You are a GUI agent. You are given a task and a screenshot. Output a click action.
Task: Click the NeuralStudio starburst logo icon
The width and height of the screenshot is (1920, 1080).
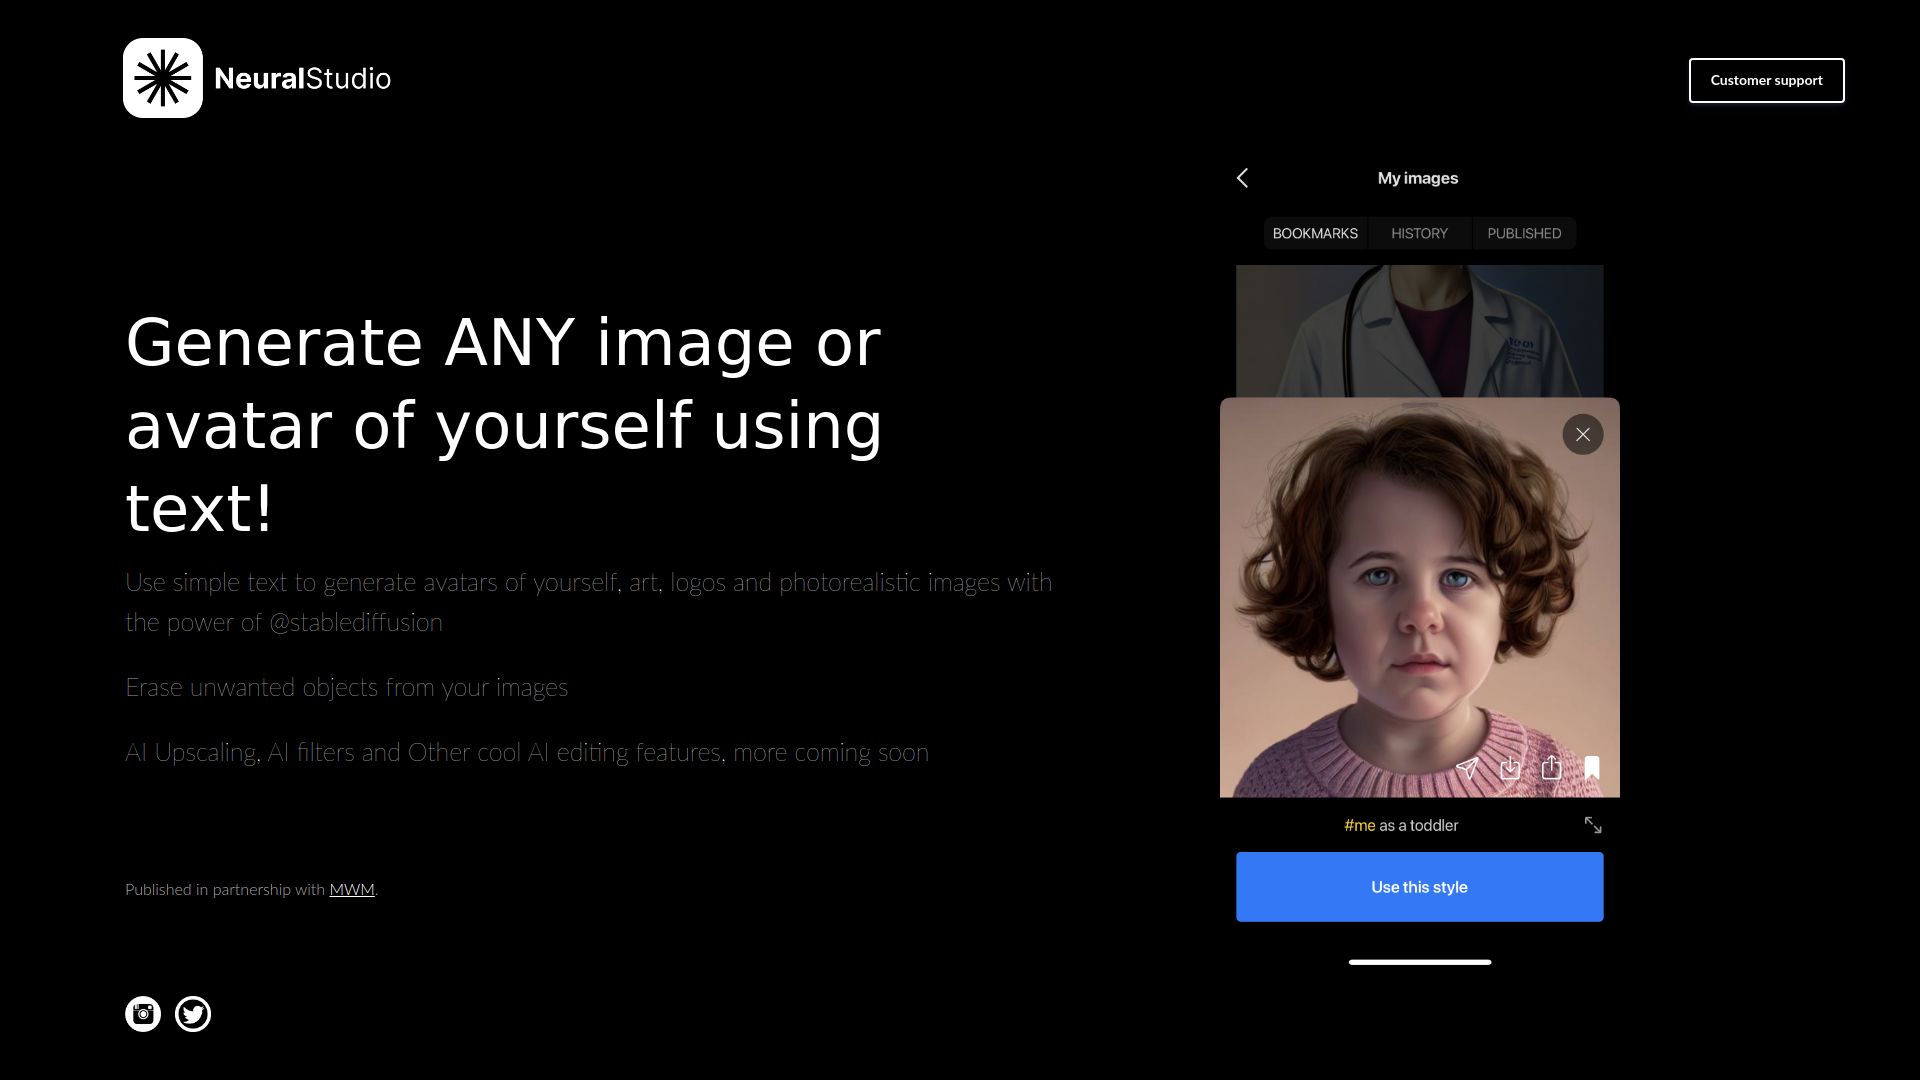[x=162, y=78]
